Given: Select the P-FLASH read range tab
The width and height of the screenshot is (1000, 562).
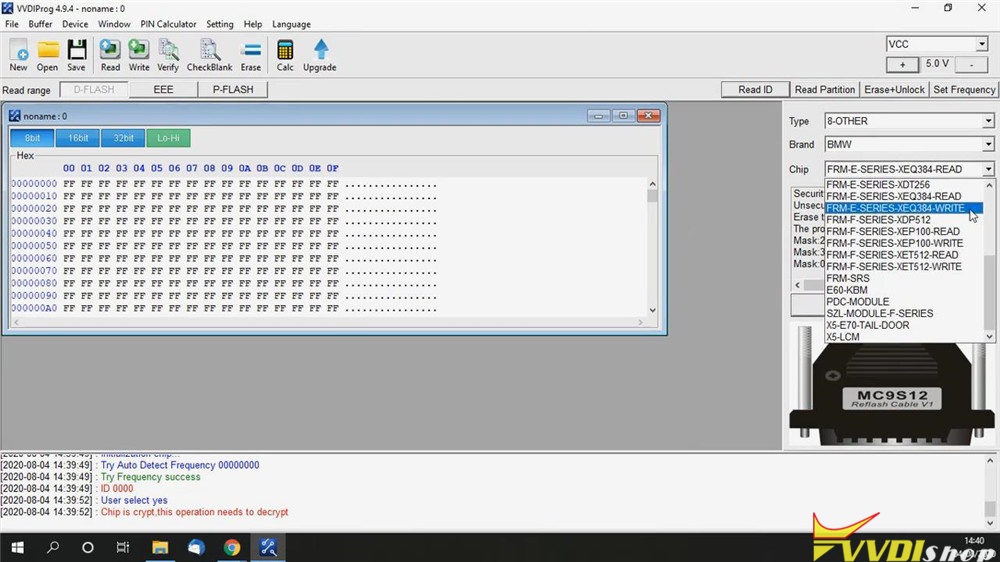Looking at the screenshot, I should (233, 90).
